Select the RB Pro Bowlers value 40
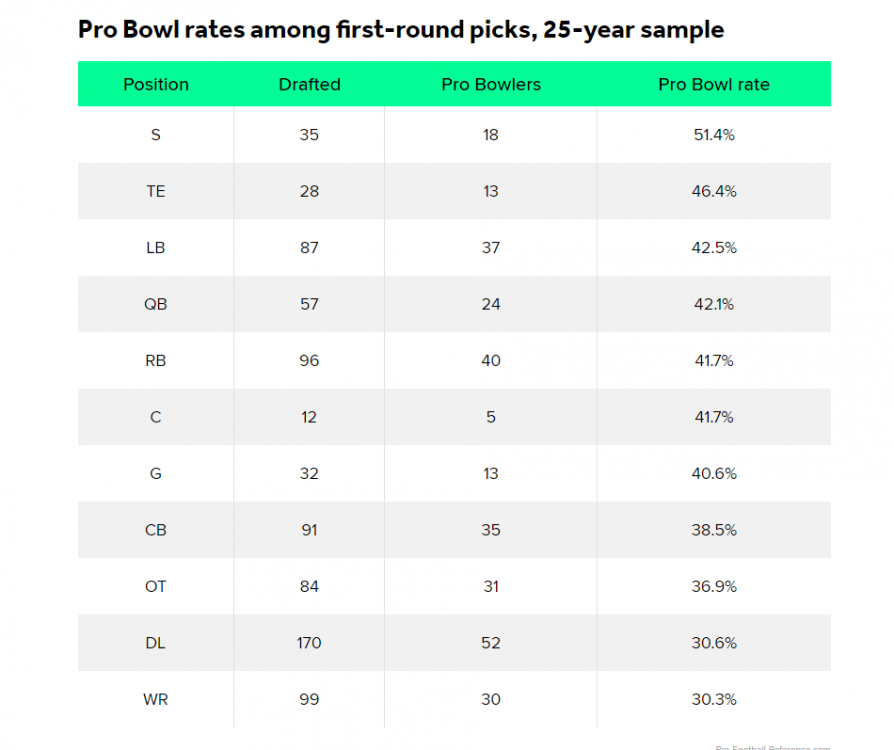894x750 pixels. coord(491,360)
